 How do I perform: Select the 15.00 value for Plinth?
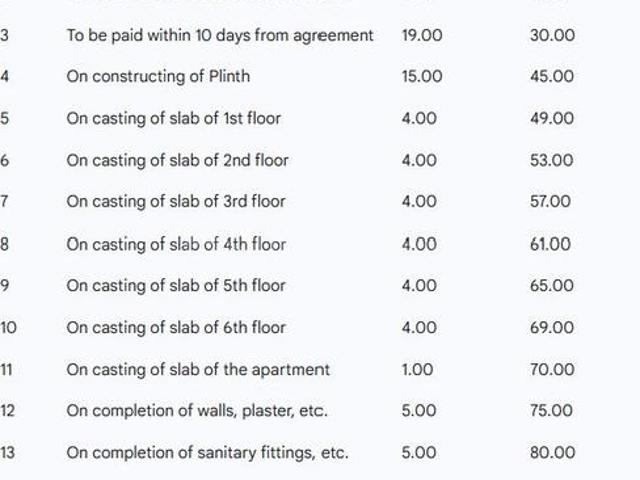point(421,77)
